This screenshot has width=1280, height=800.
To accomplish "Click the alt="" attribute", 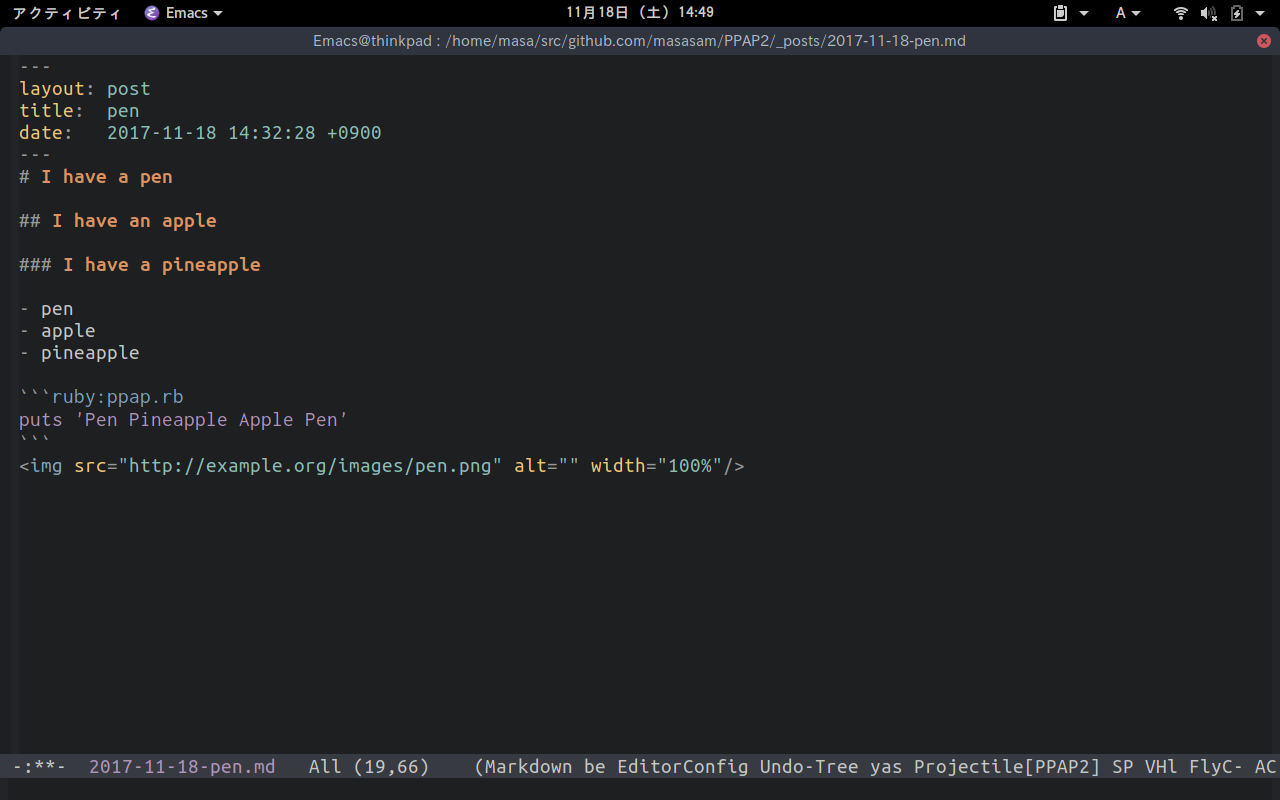I will pos(546,465).
